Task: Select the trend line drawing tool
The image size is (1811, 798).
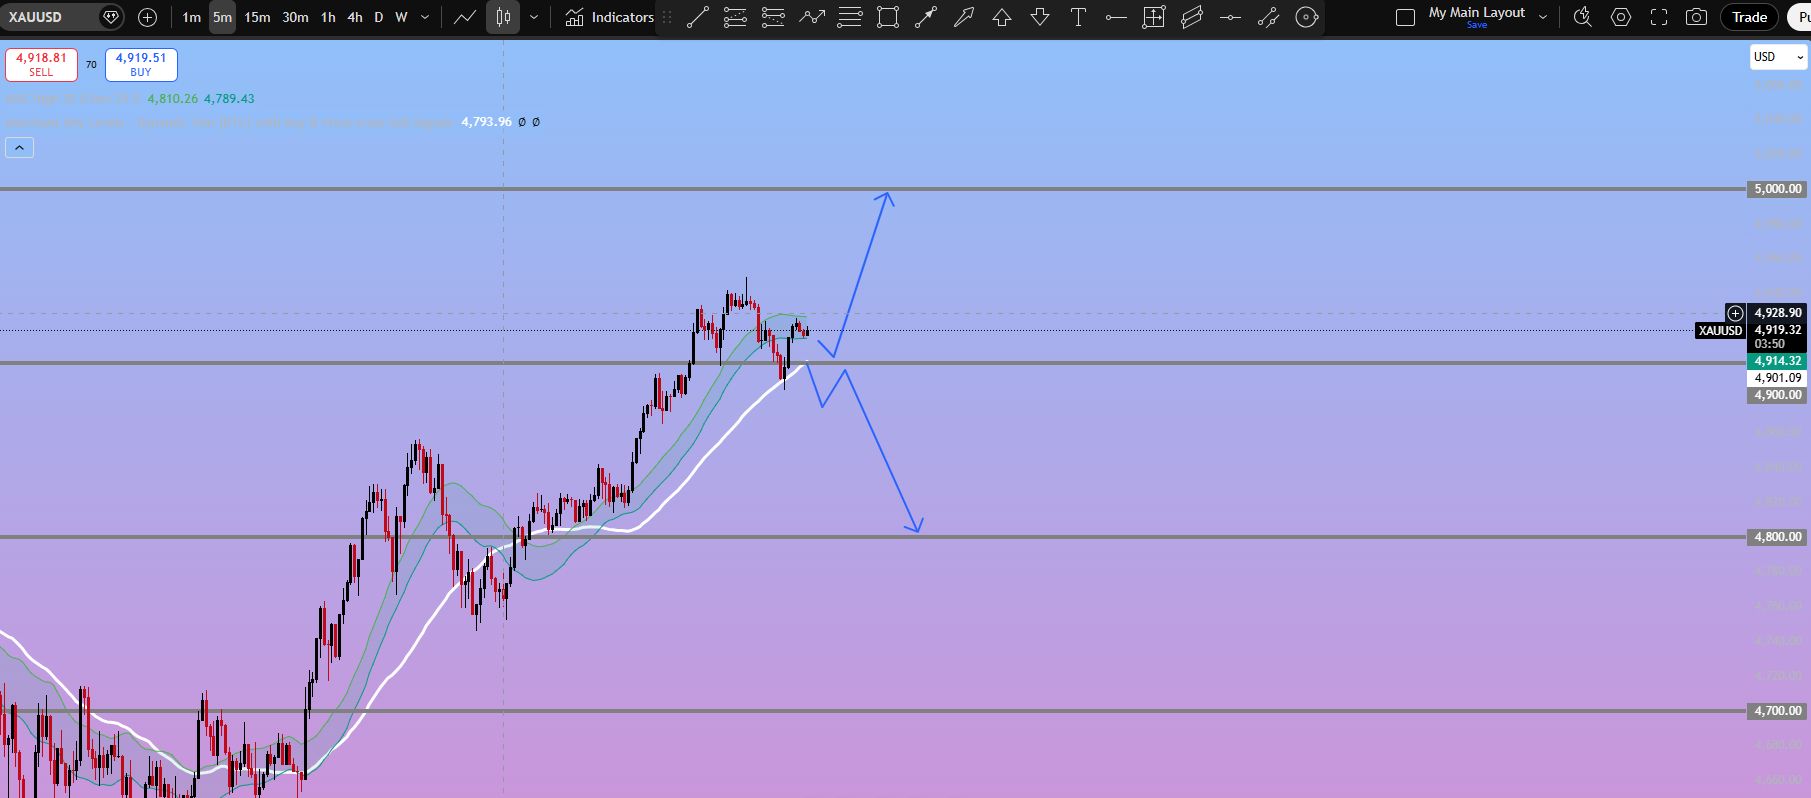Action: [698, 17]
